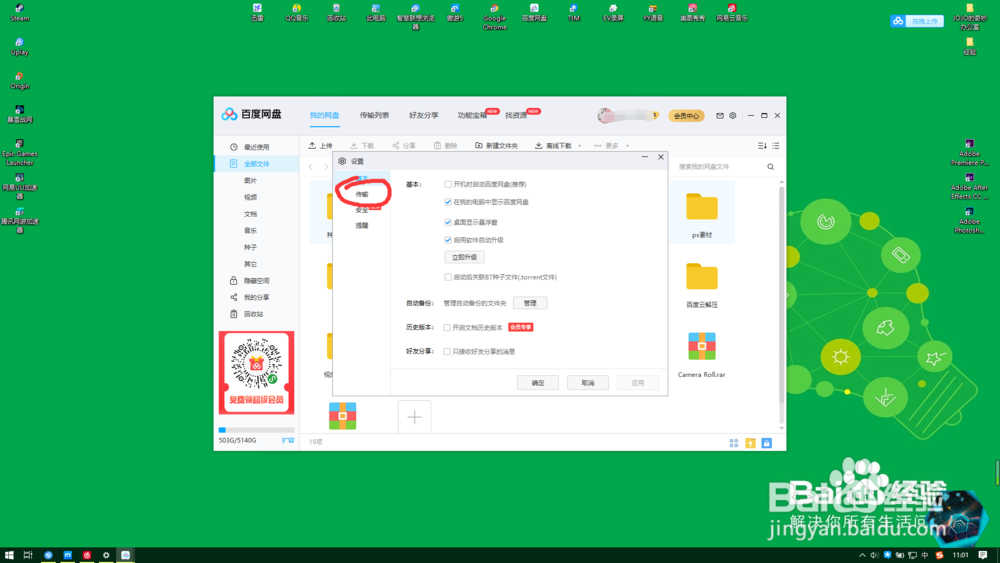The width and height of the screenshot is (1000, 563).
Task: Select the Adobe Photoshop desktop icon
Action: pos(969,220)
